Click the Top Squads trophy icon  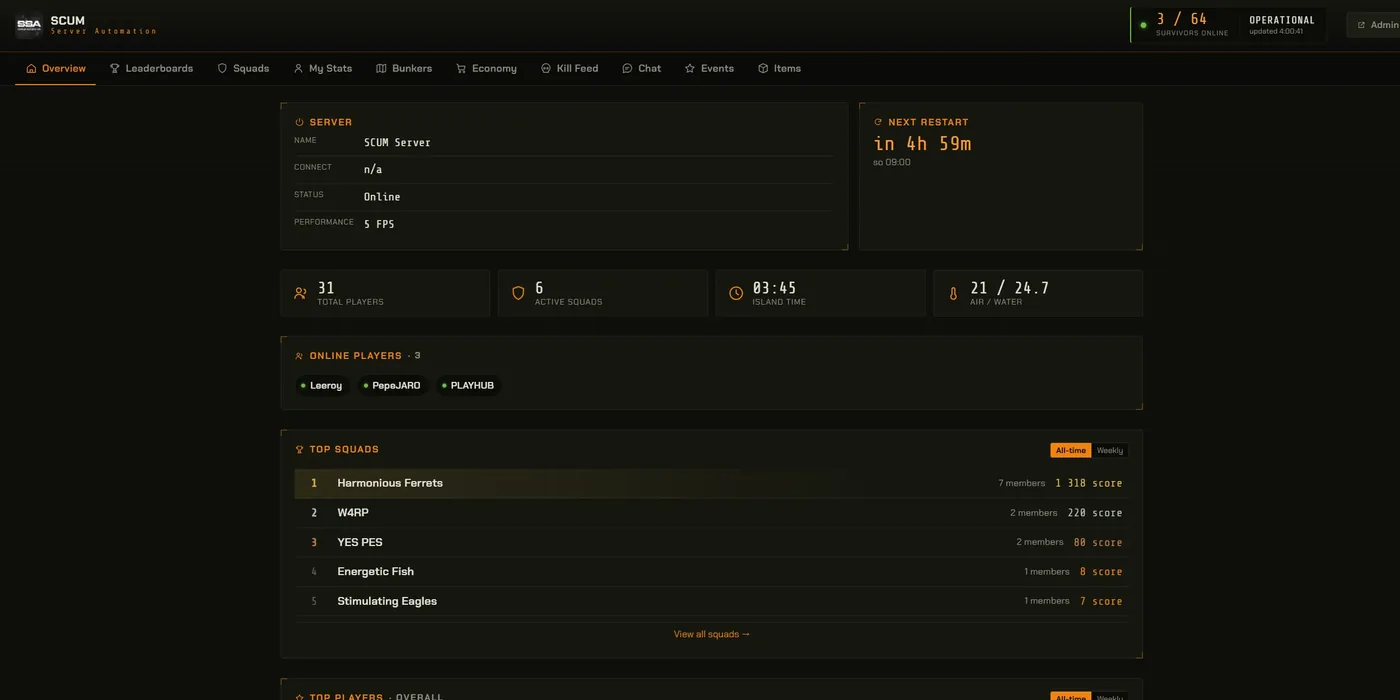coord(299,450)
